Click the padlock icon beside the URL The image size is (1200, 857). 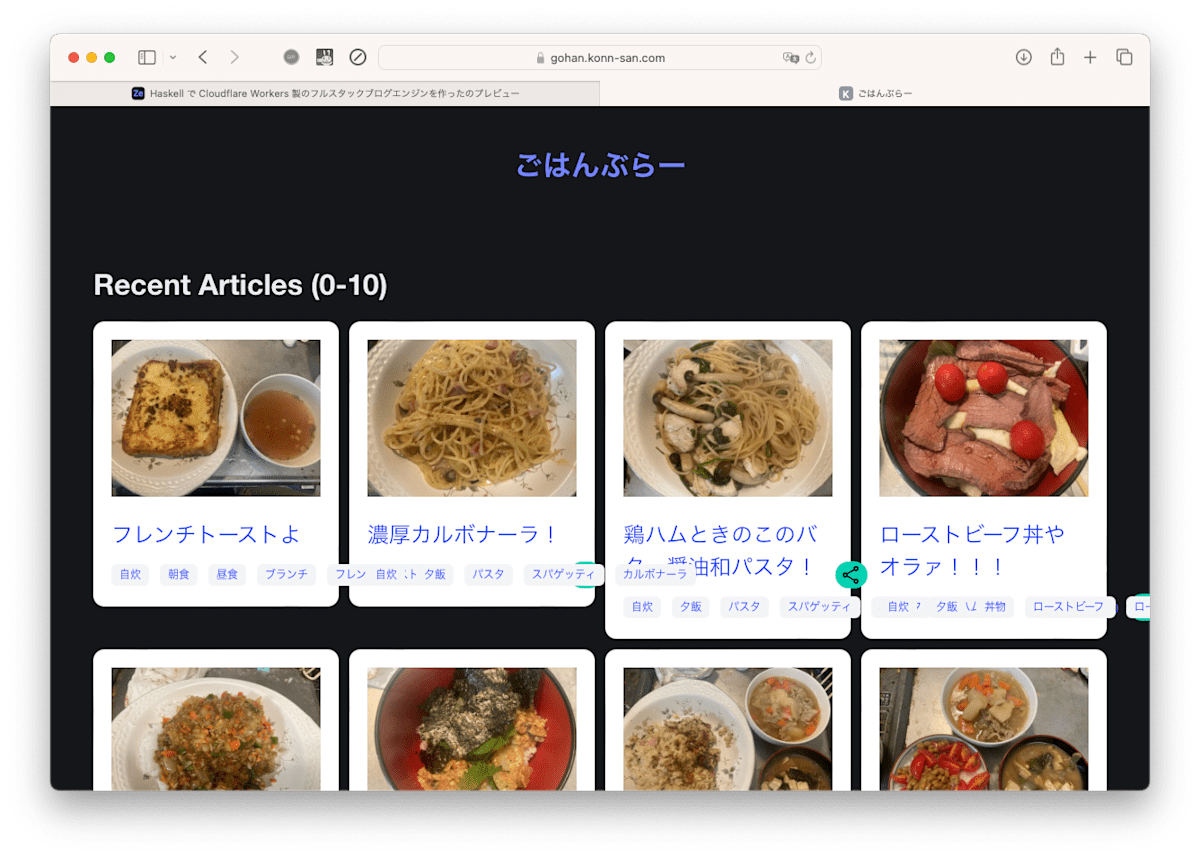click(541, 58)
